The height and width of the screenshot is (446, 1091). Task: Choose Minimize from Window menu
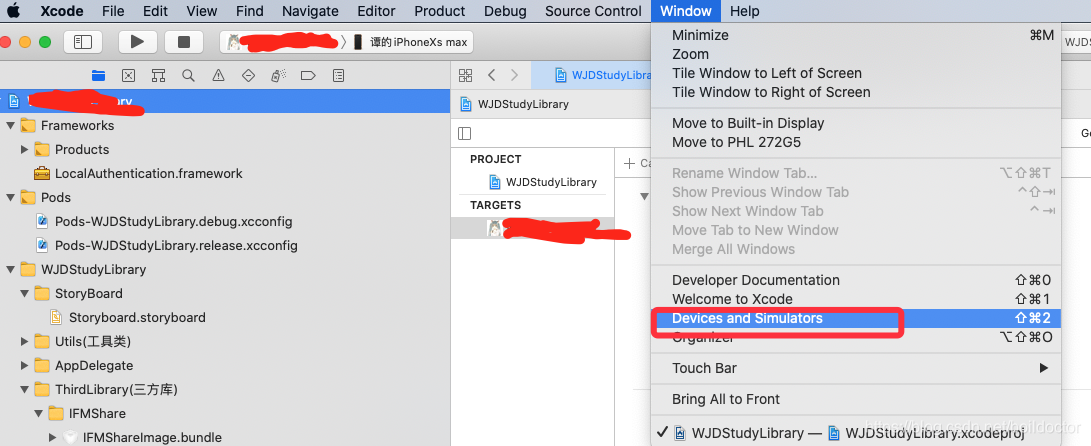click(856, 35)
